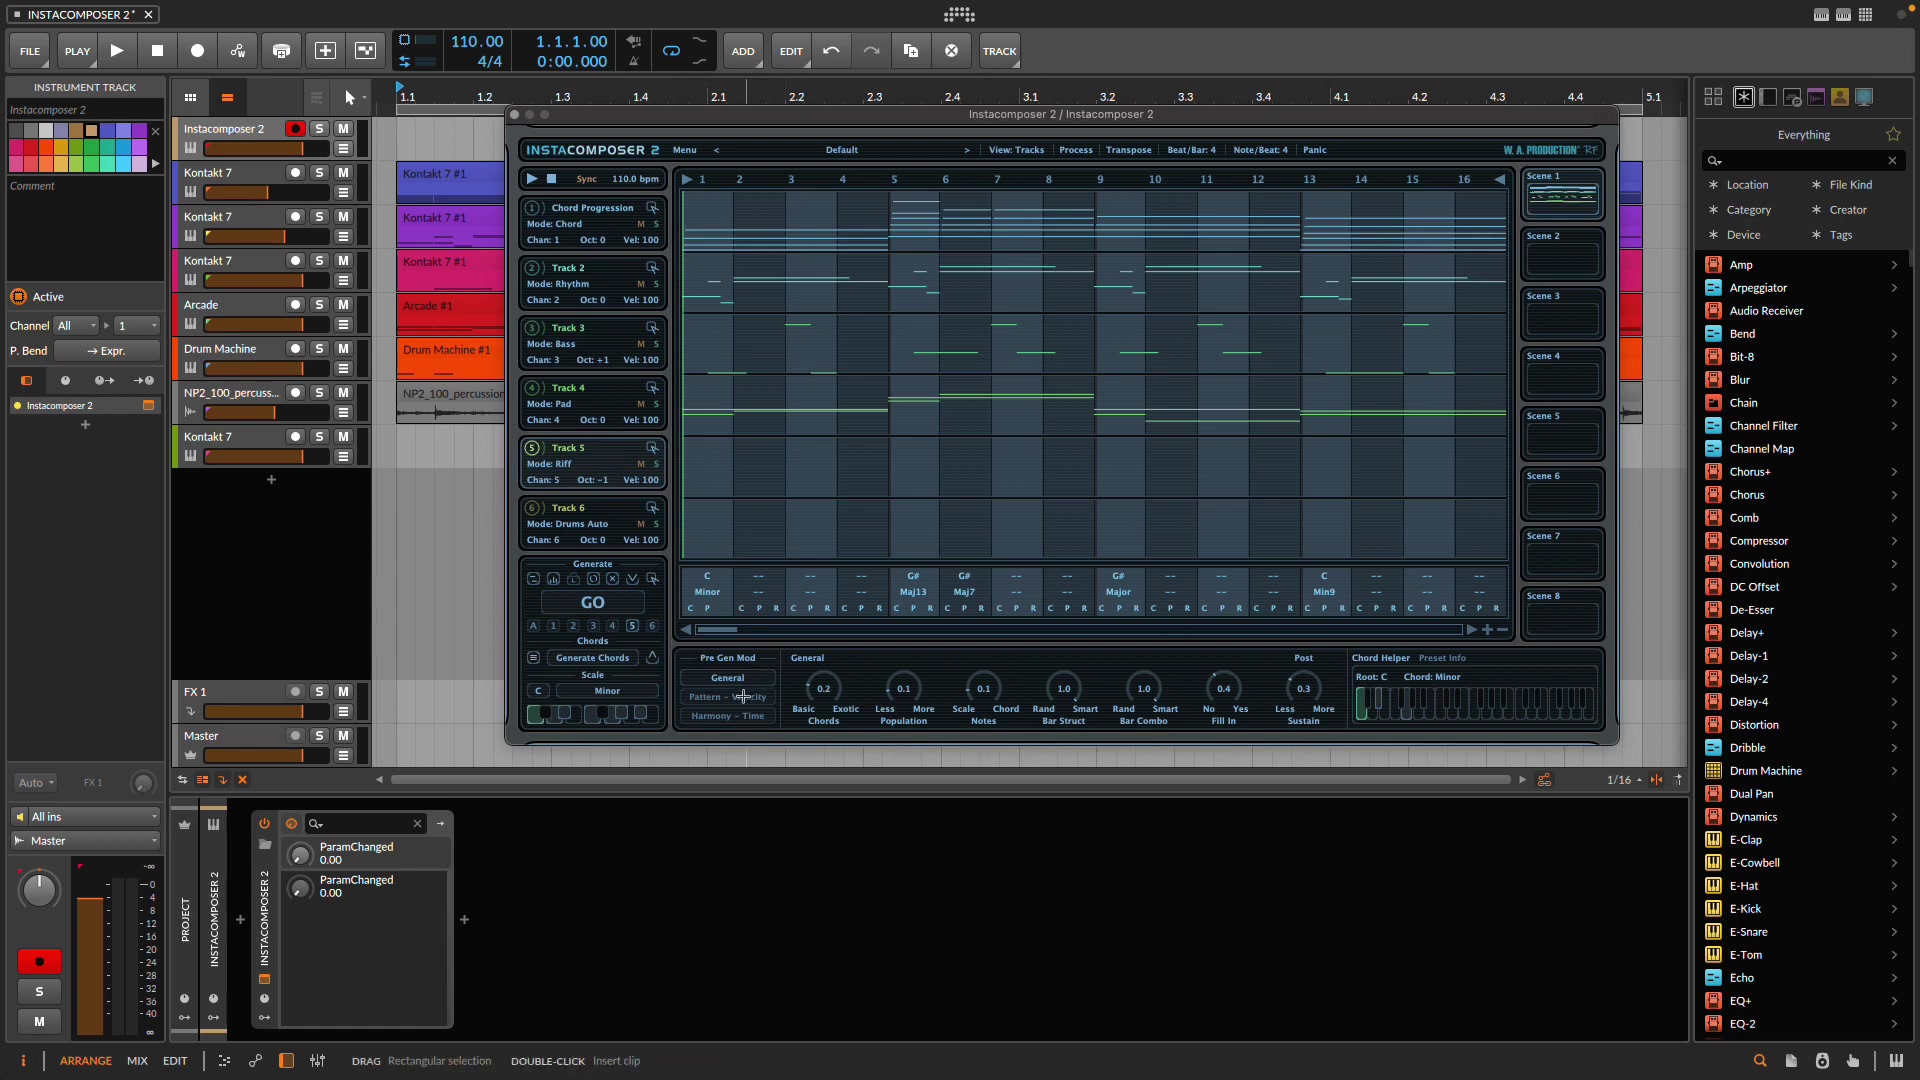The height and width of the screenshot is (1080, 1920).
Task: Click the transport record circle button
Action: 197,51
